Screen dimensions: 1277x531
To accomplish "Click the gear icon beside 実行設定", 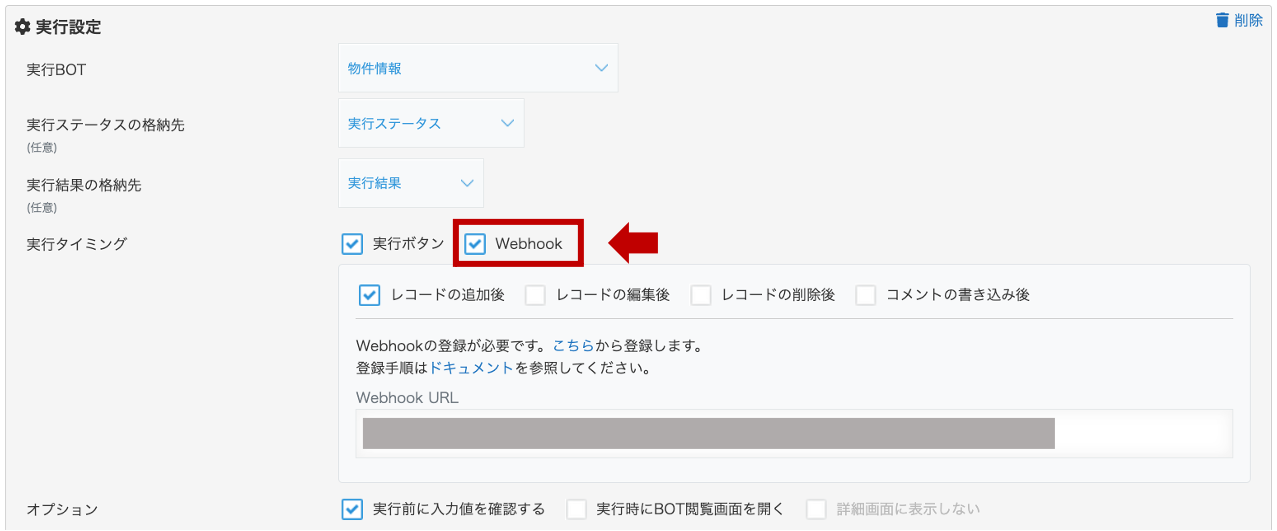I will click(x=22, y=27).
